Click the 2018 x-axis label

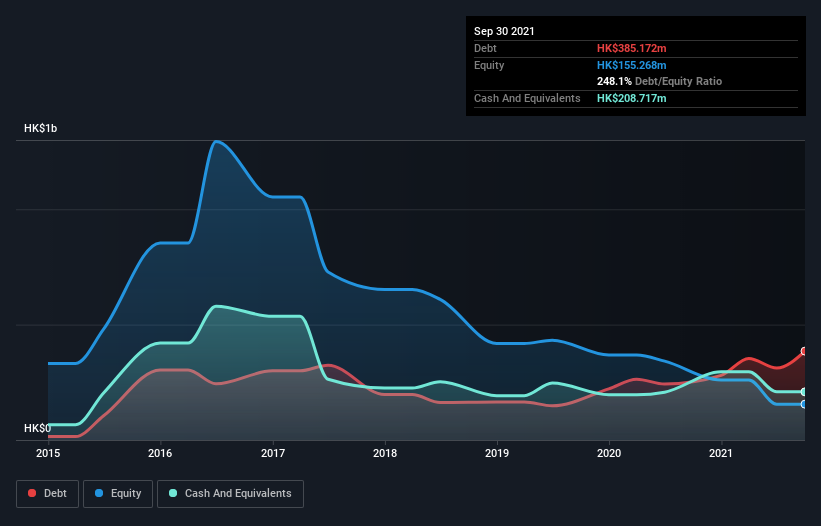[385, 453]
